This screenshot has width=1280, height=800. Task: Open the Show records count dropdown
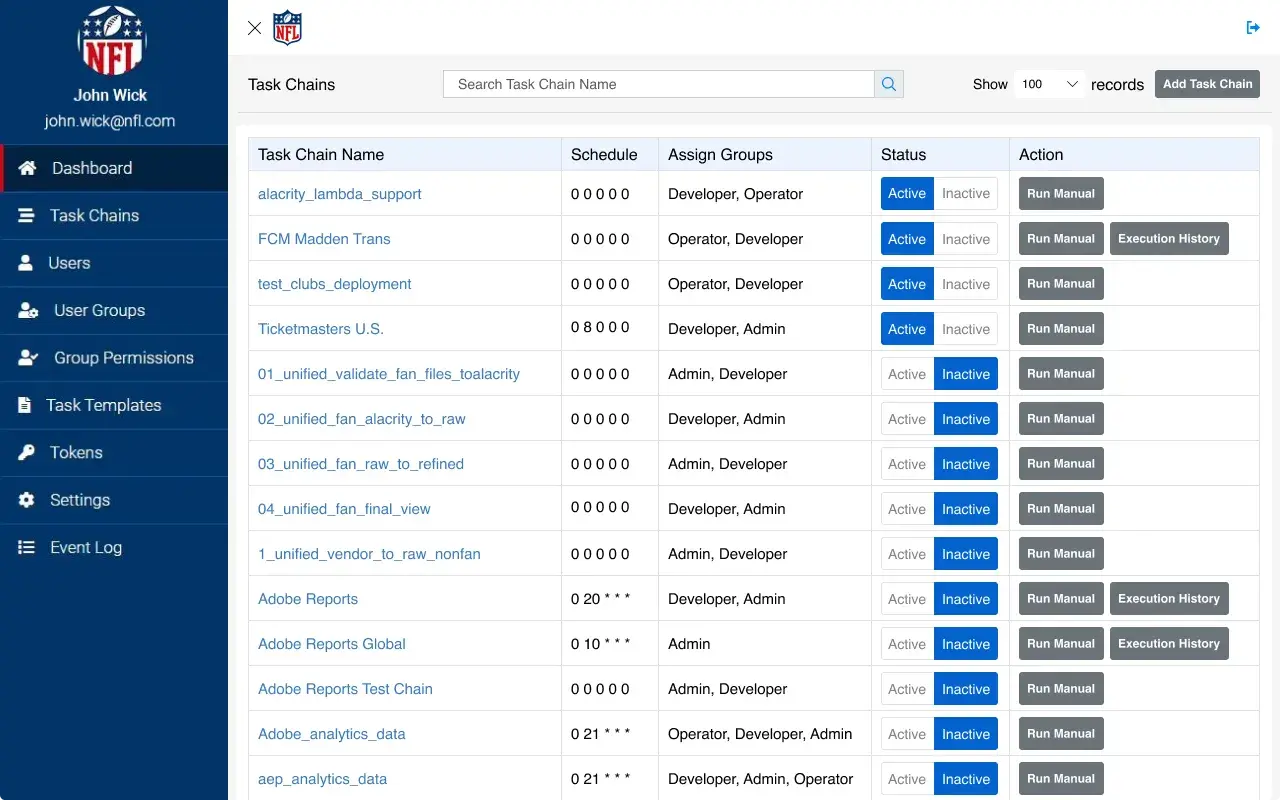pyautogui.click(x=1049, y=84)
